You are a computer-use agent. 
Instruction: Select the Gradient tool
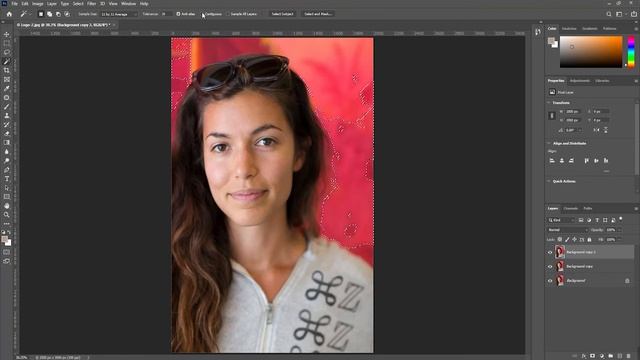click(7, 142)
